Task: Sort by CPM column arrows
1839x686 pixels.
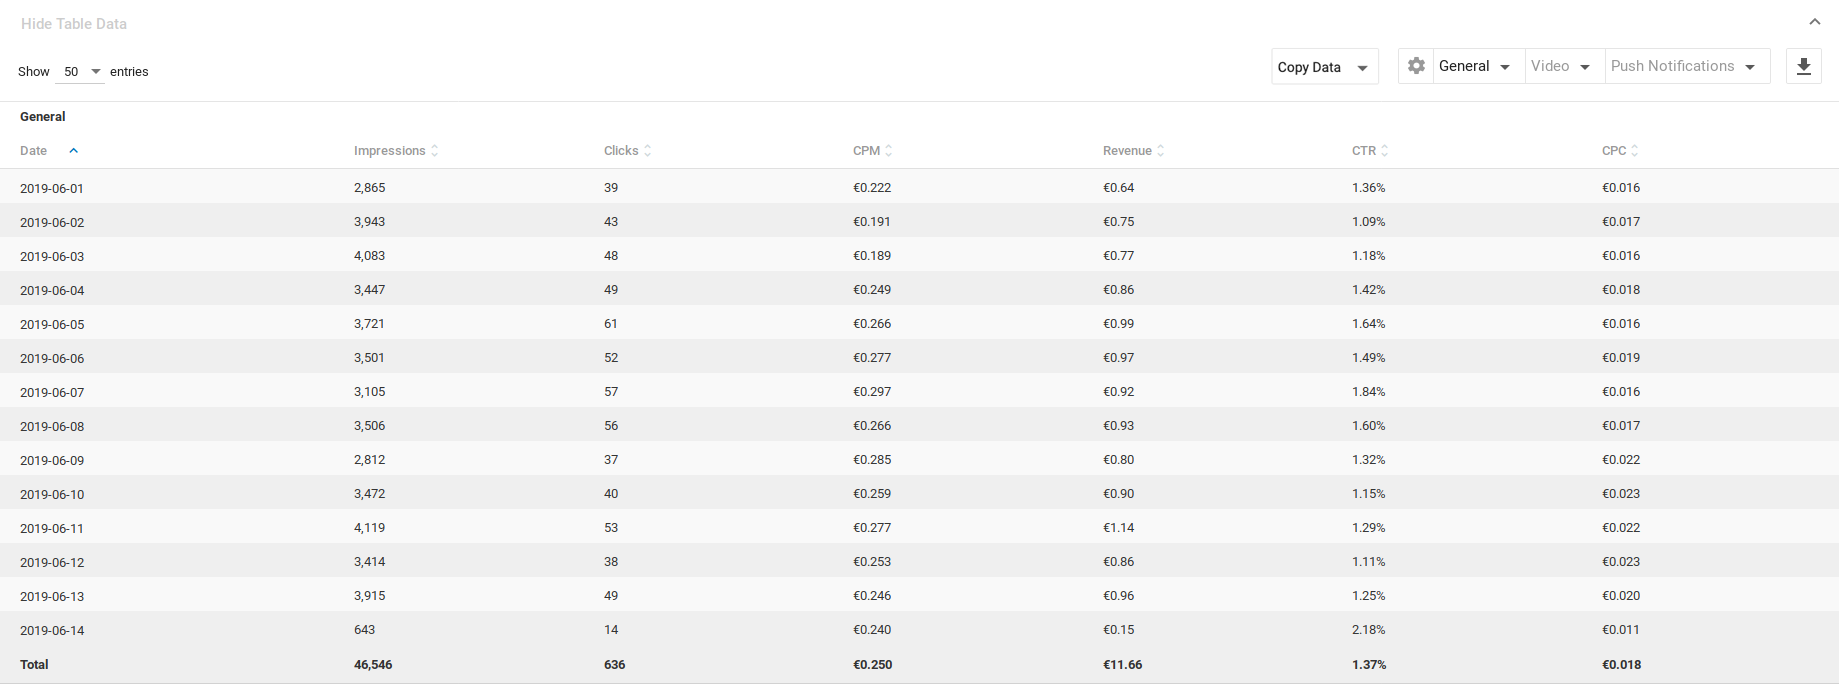Action: pyautogui.click(x=889, y=151)
